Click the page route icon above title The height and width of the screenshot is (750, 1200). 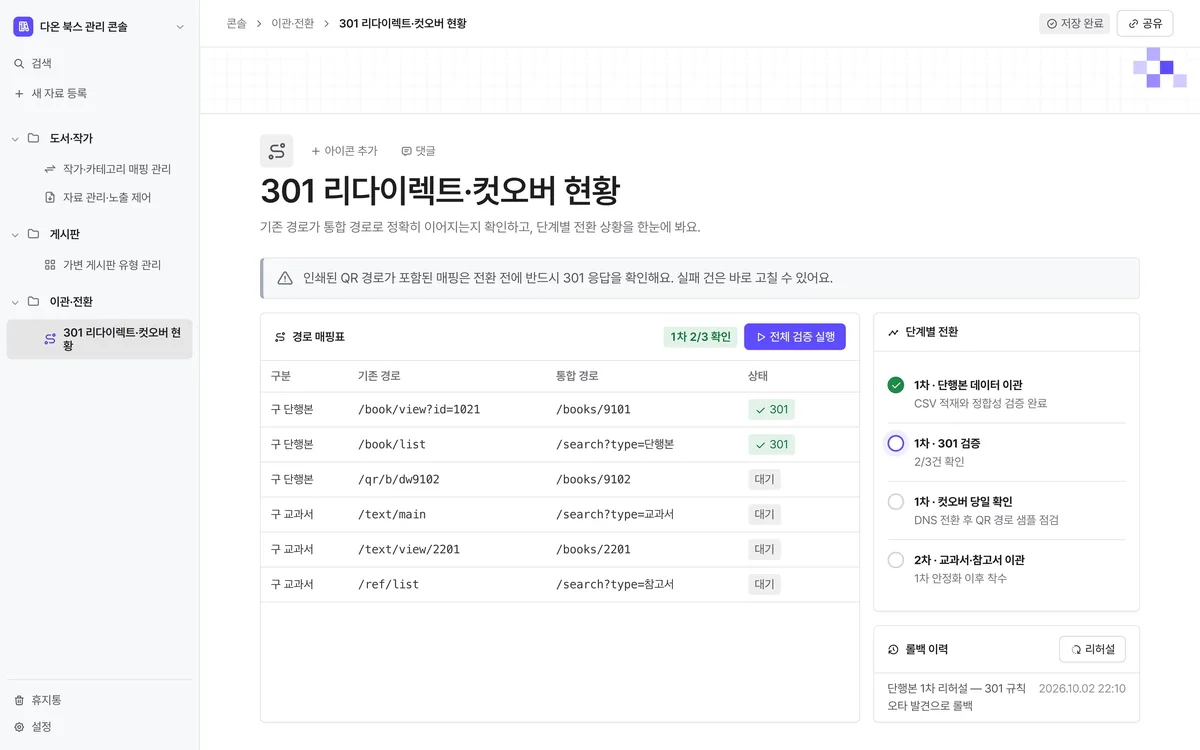tap(277, 151)
